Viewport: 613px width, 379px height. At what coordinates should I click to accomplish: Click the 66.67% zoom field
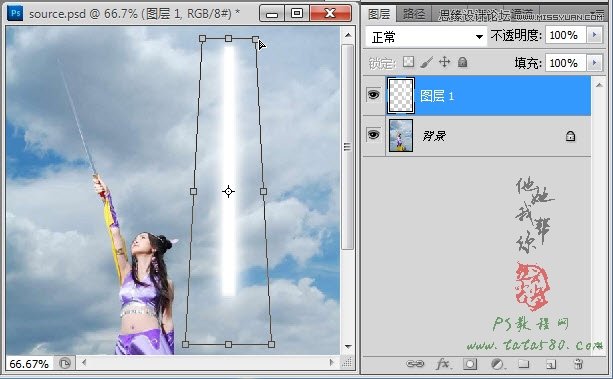(29, 364)
